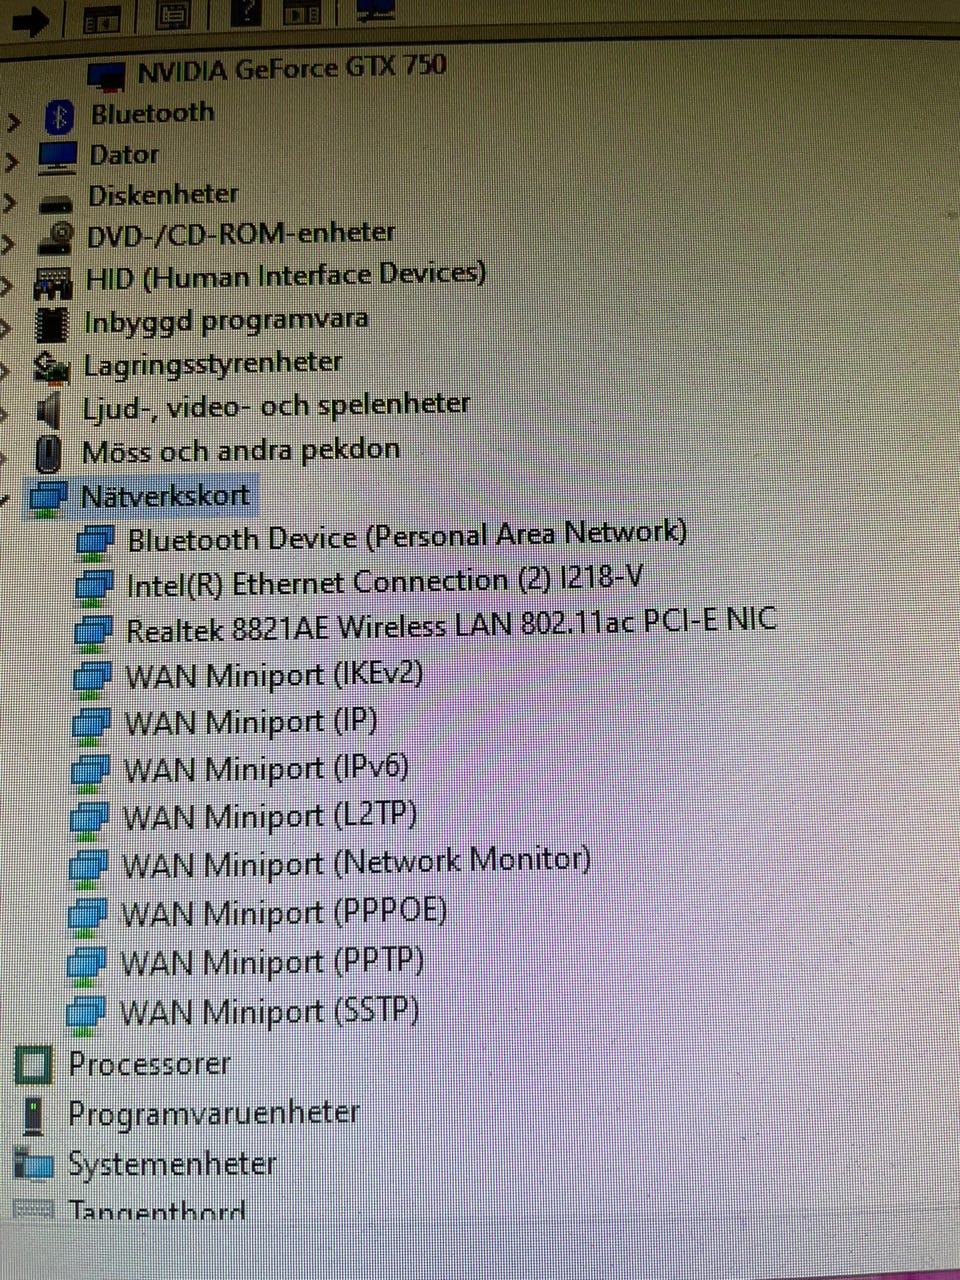
Task: Click the Möss och andra pekdon mouse icon
Action: pyautogui.click(x=47, y=454)
